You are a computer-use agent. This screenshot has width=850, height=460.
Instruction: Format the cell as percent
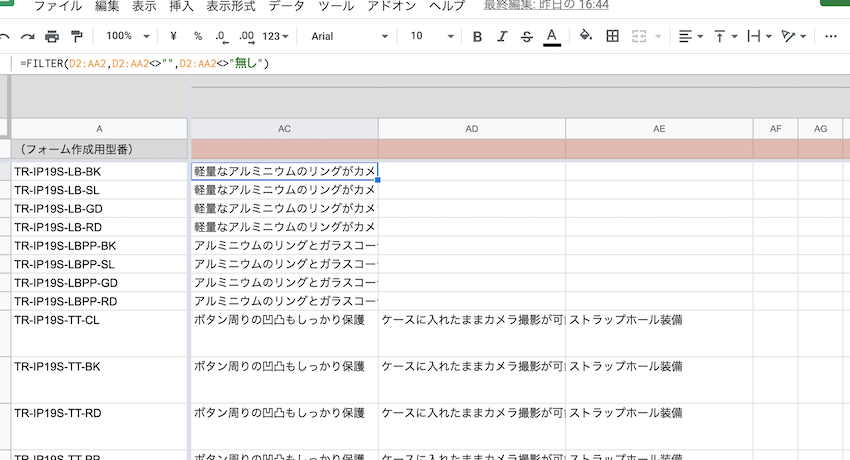point(198,36)
